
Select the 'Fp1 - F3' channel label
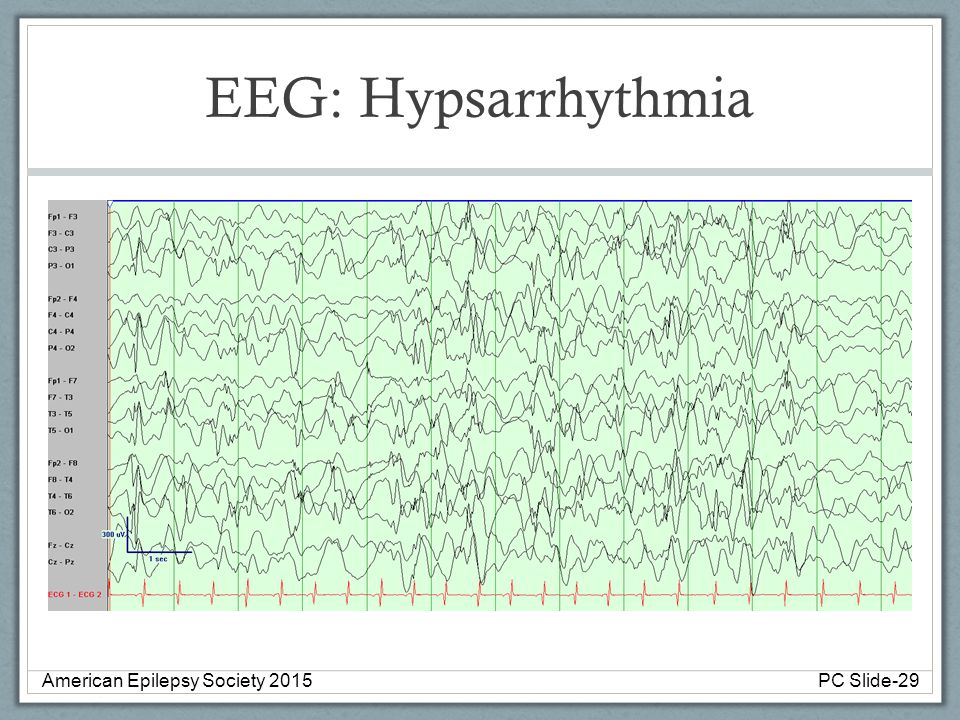[63, 217]
